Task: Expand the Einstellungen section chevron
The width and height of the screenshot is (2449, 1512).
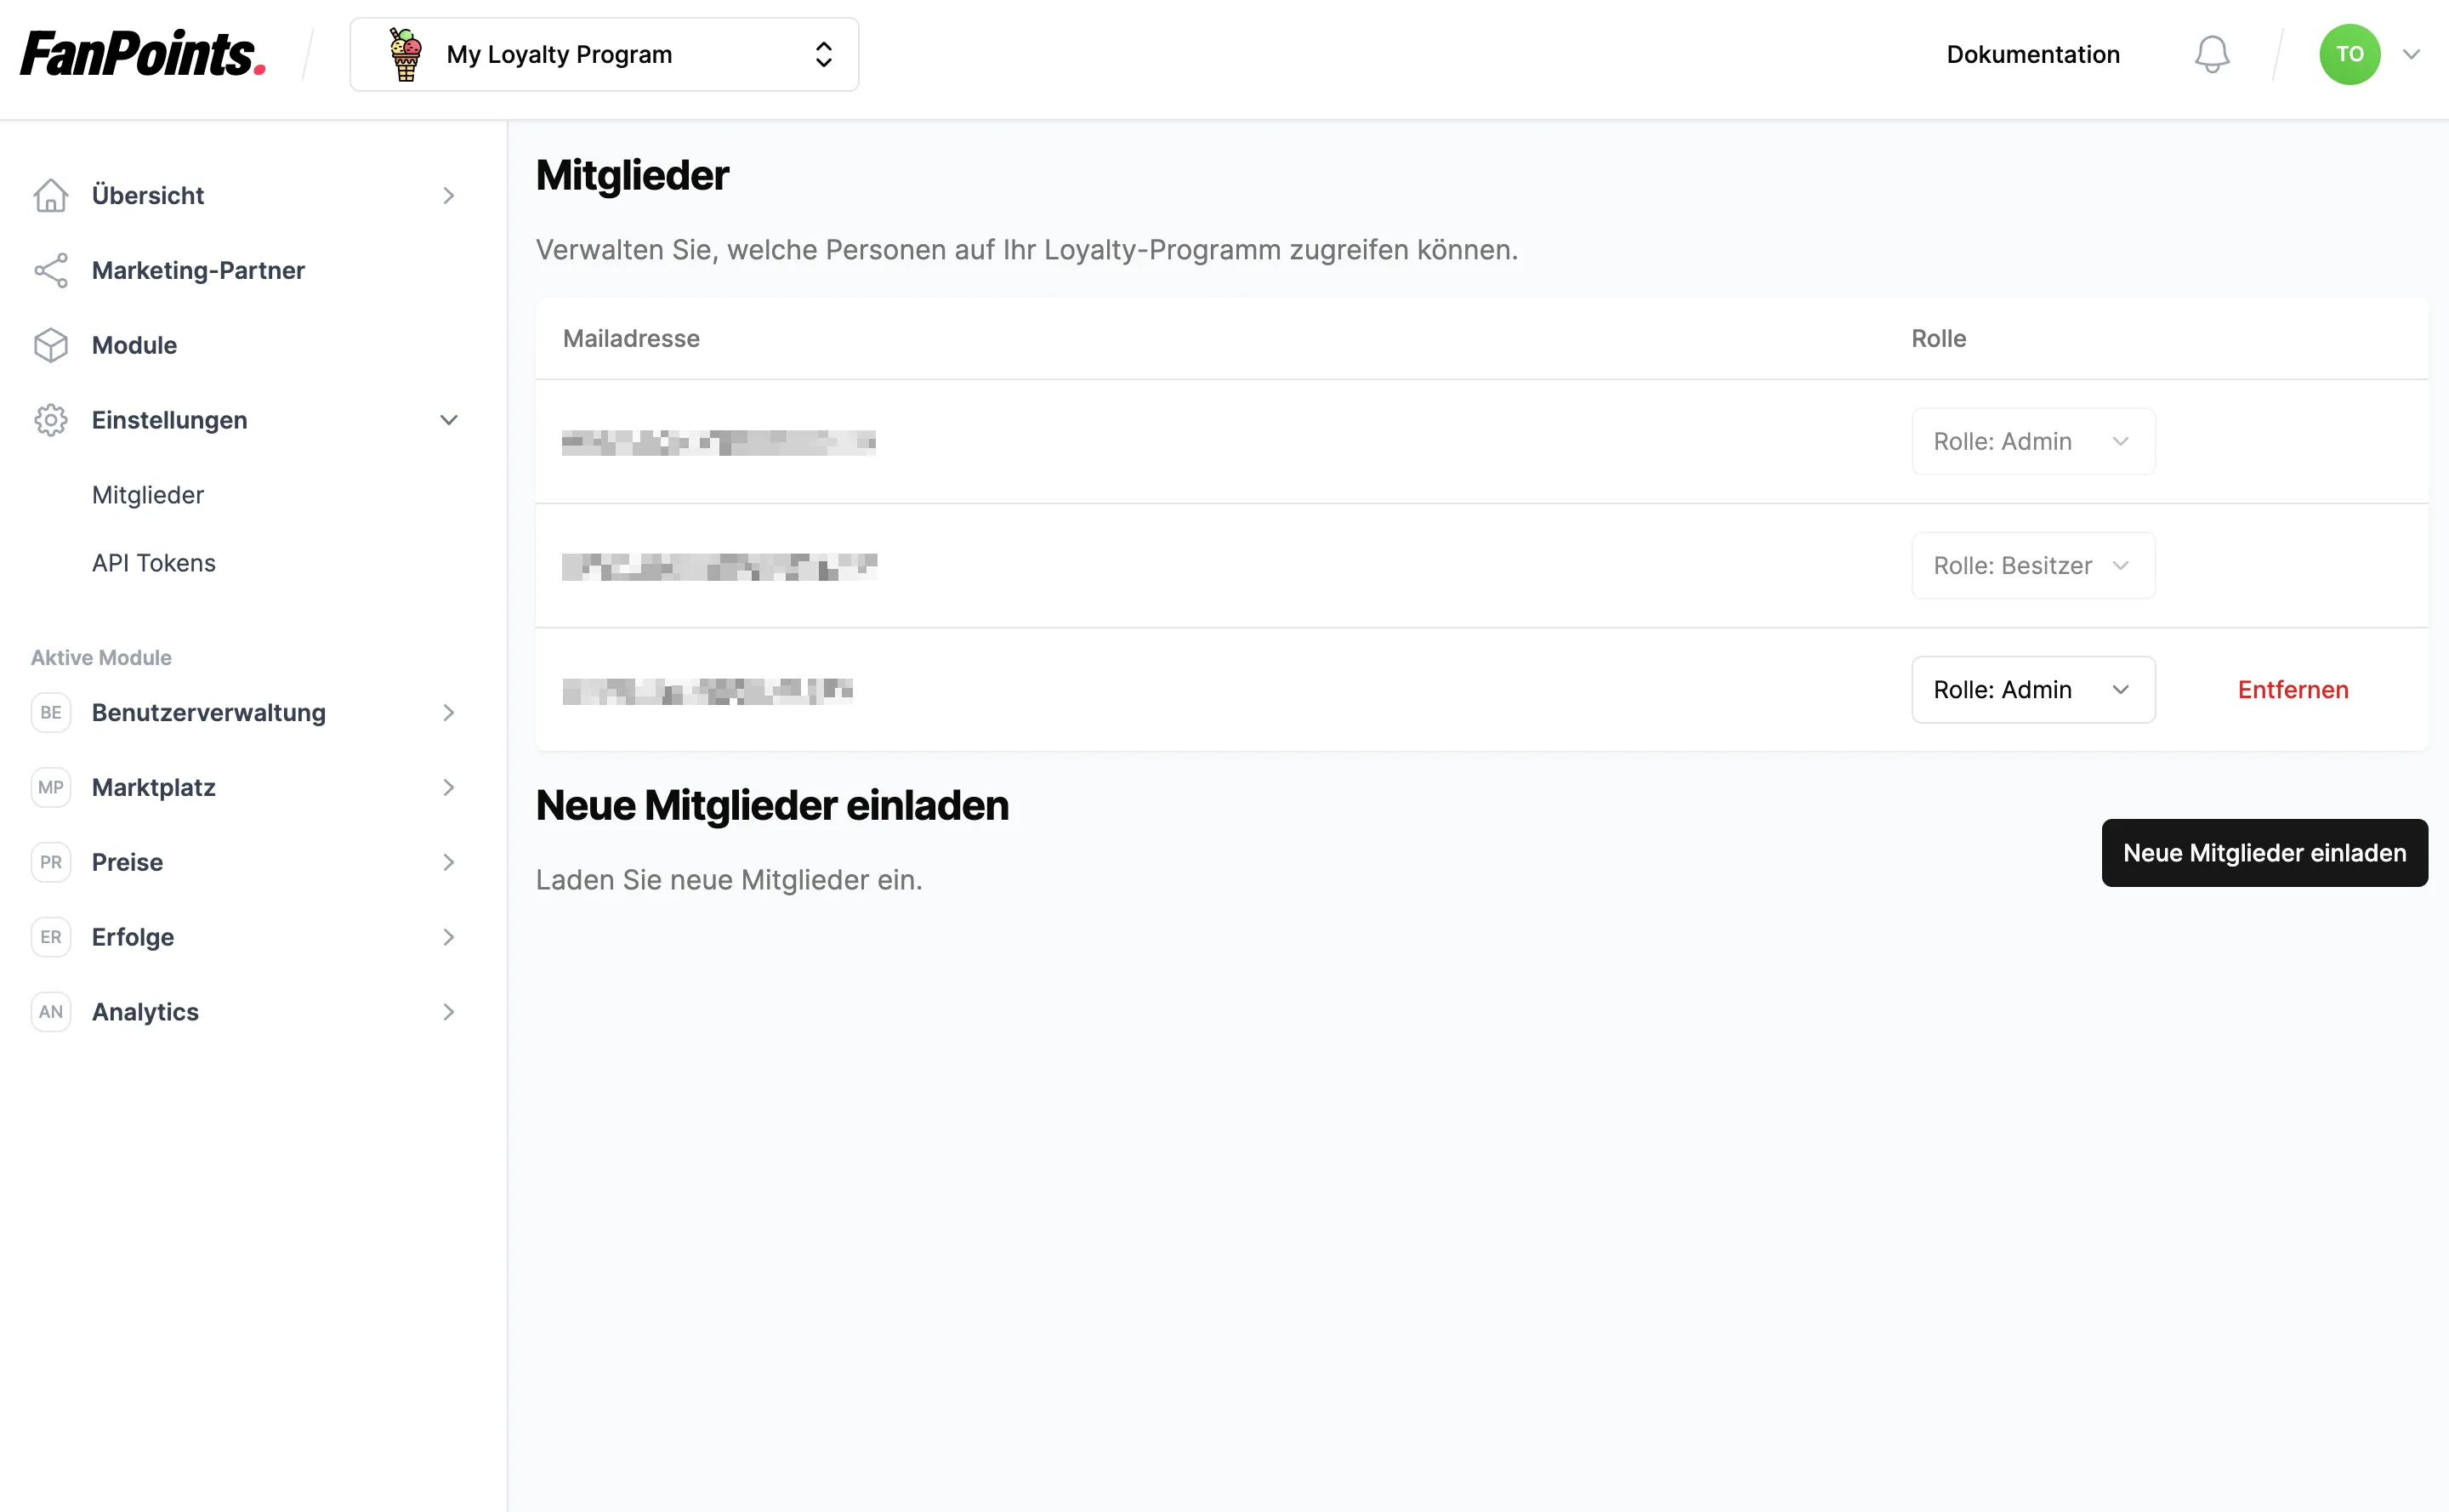Action: click(448, 418)
